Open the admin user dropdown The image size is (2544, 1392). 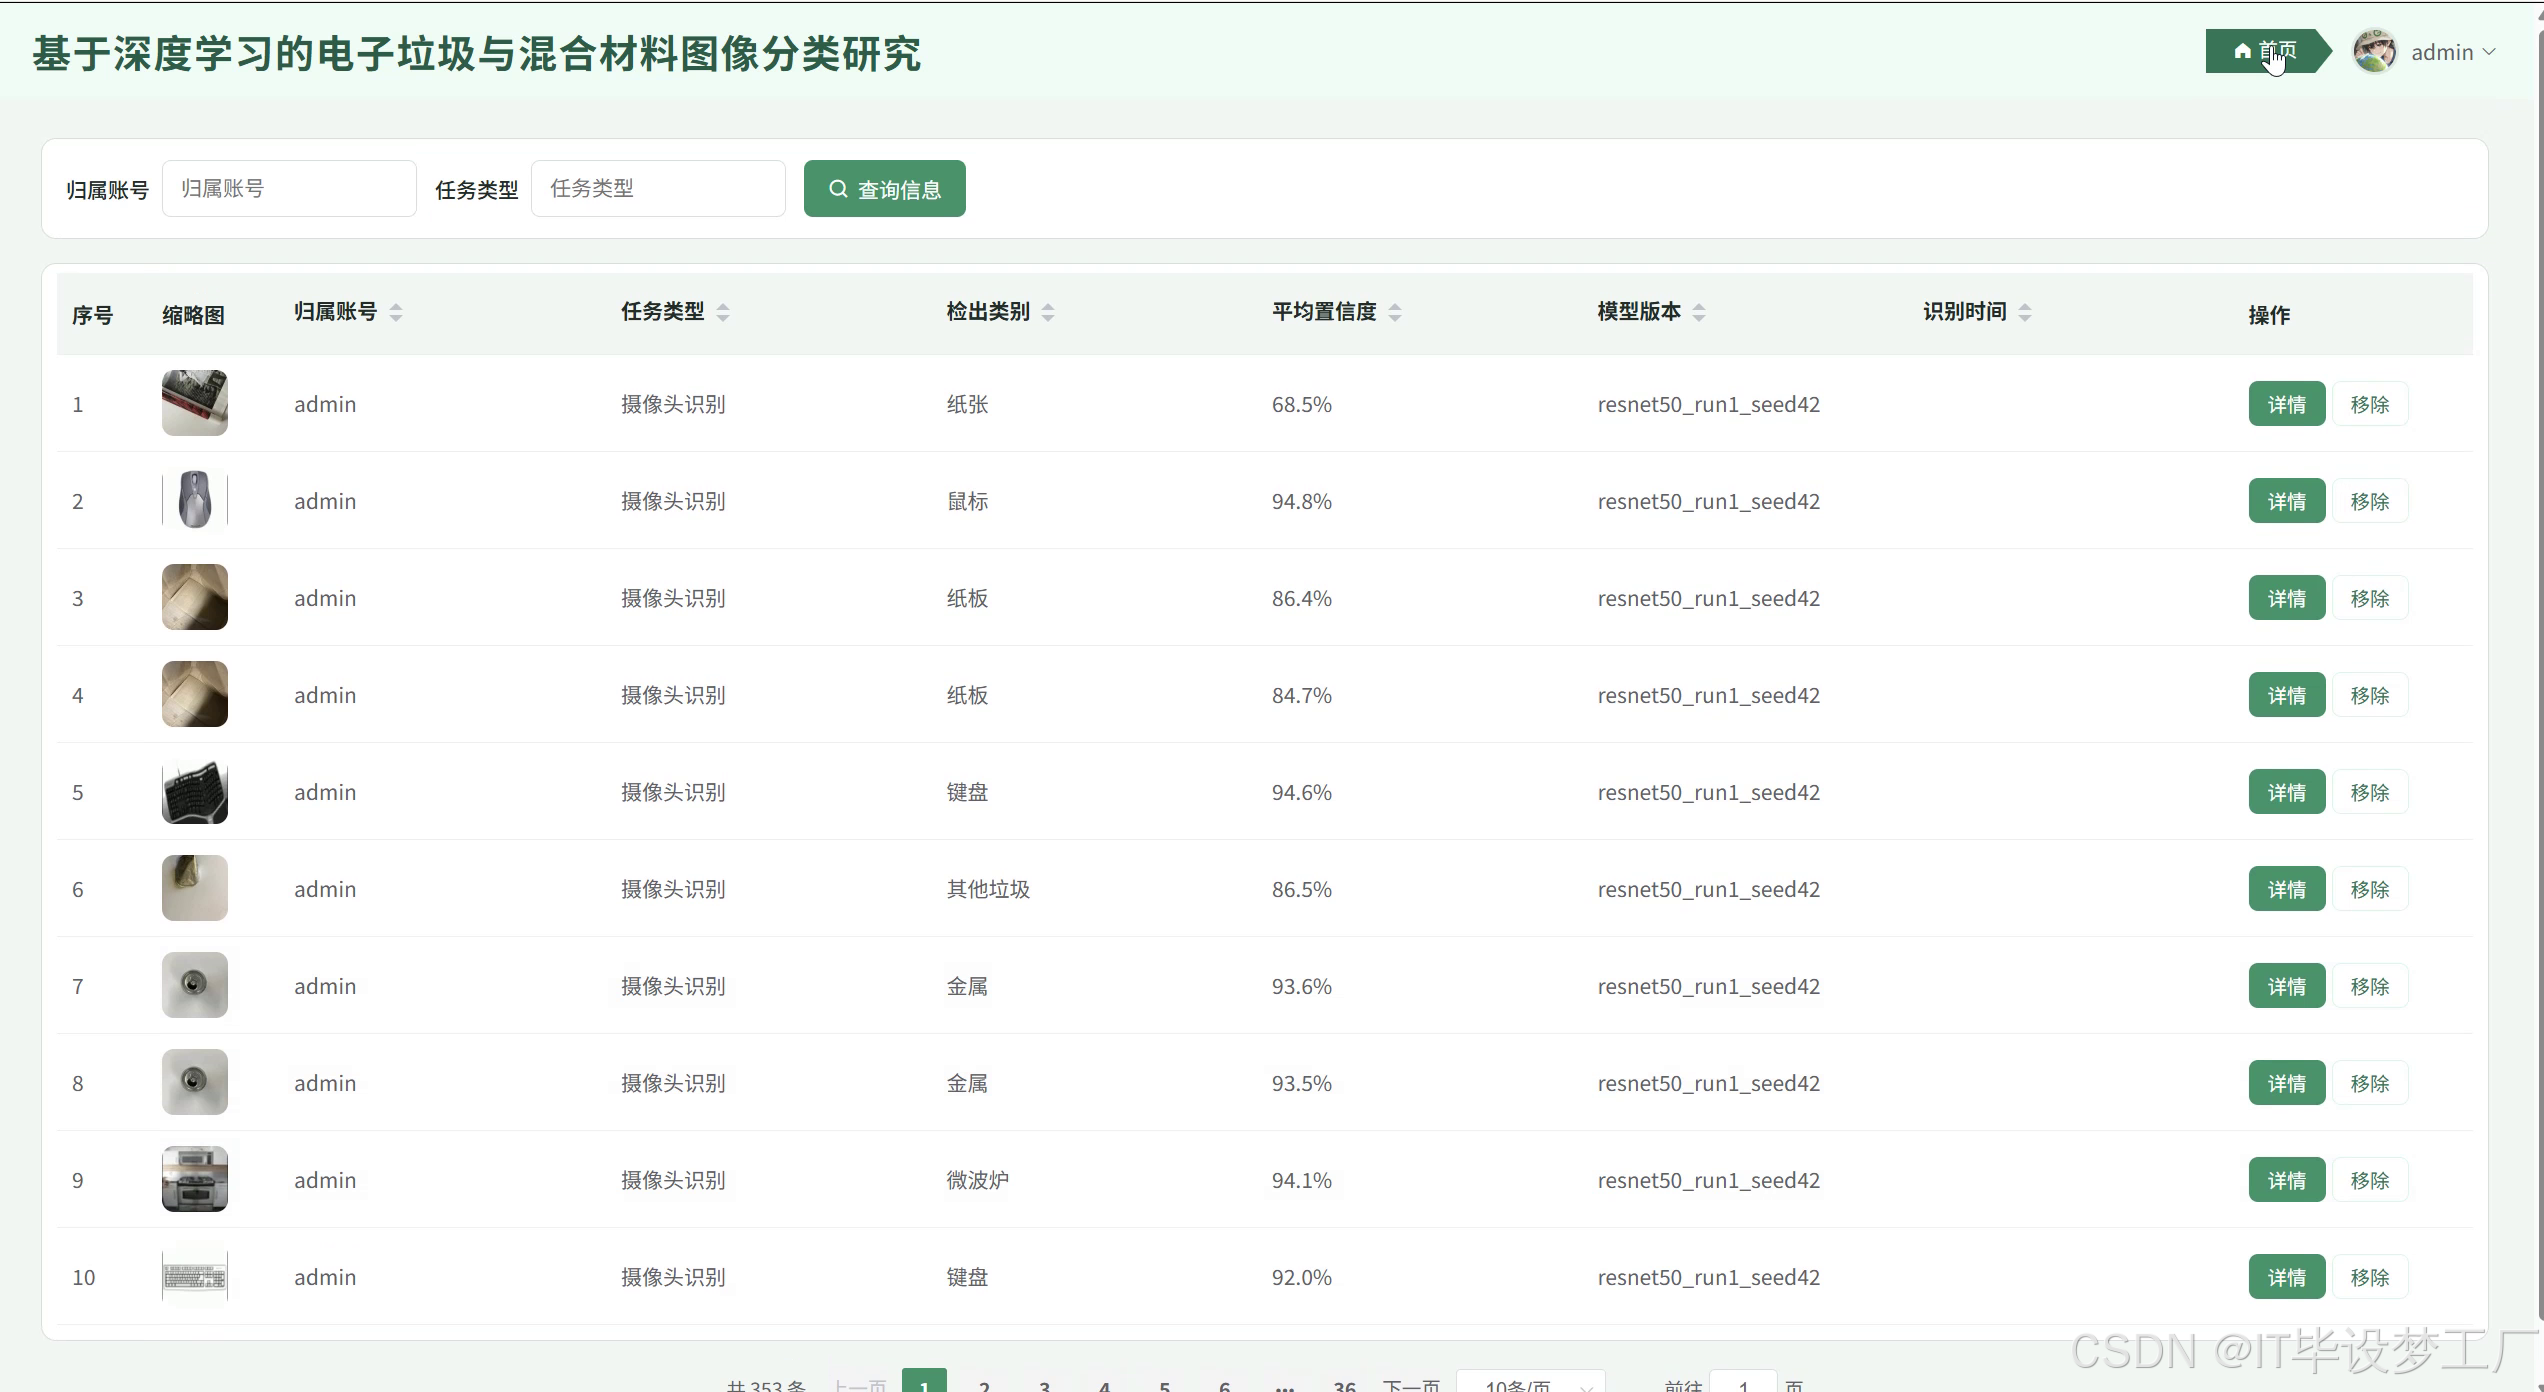click(x=2452, y=52)
